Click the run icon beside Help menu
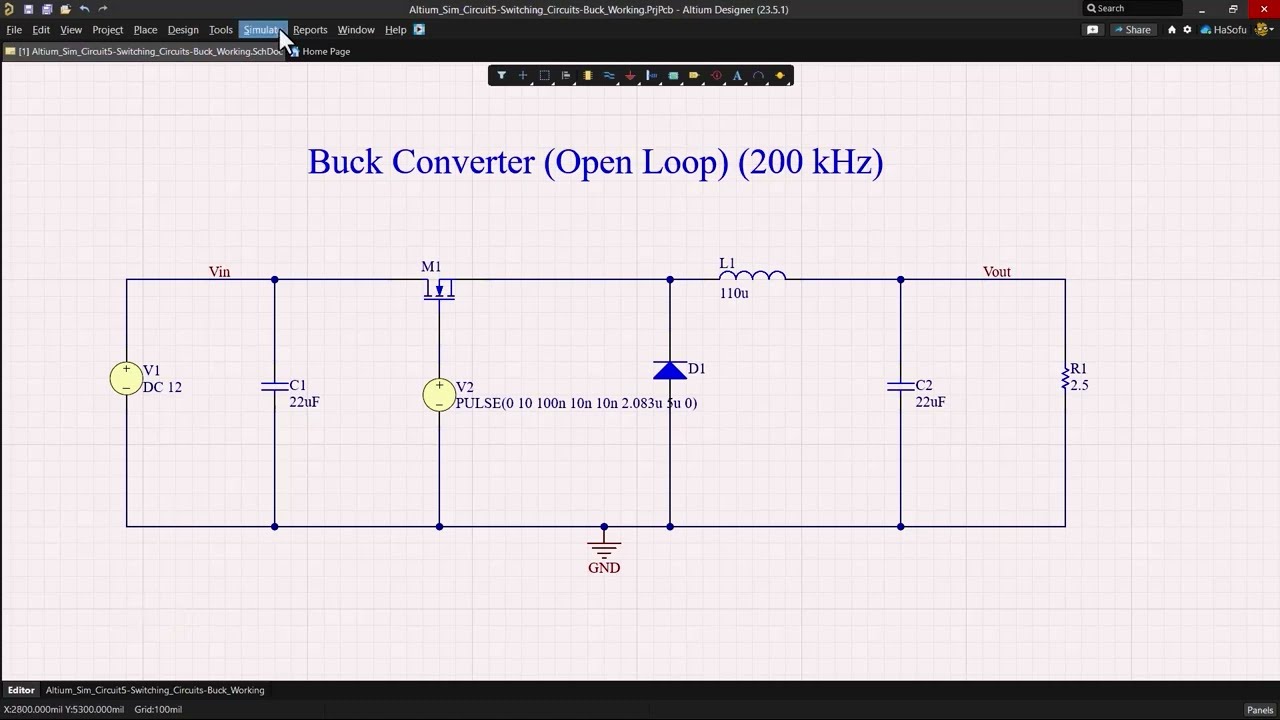Image resolution: width=1280 pixels, height=720 pixels. point(419,30)
